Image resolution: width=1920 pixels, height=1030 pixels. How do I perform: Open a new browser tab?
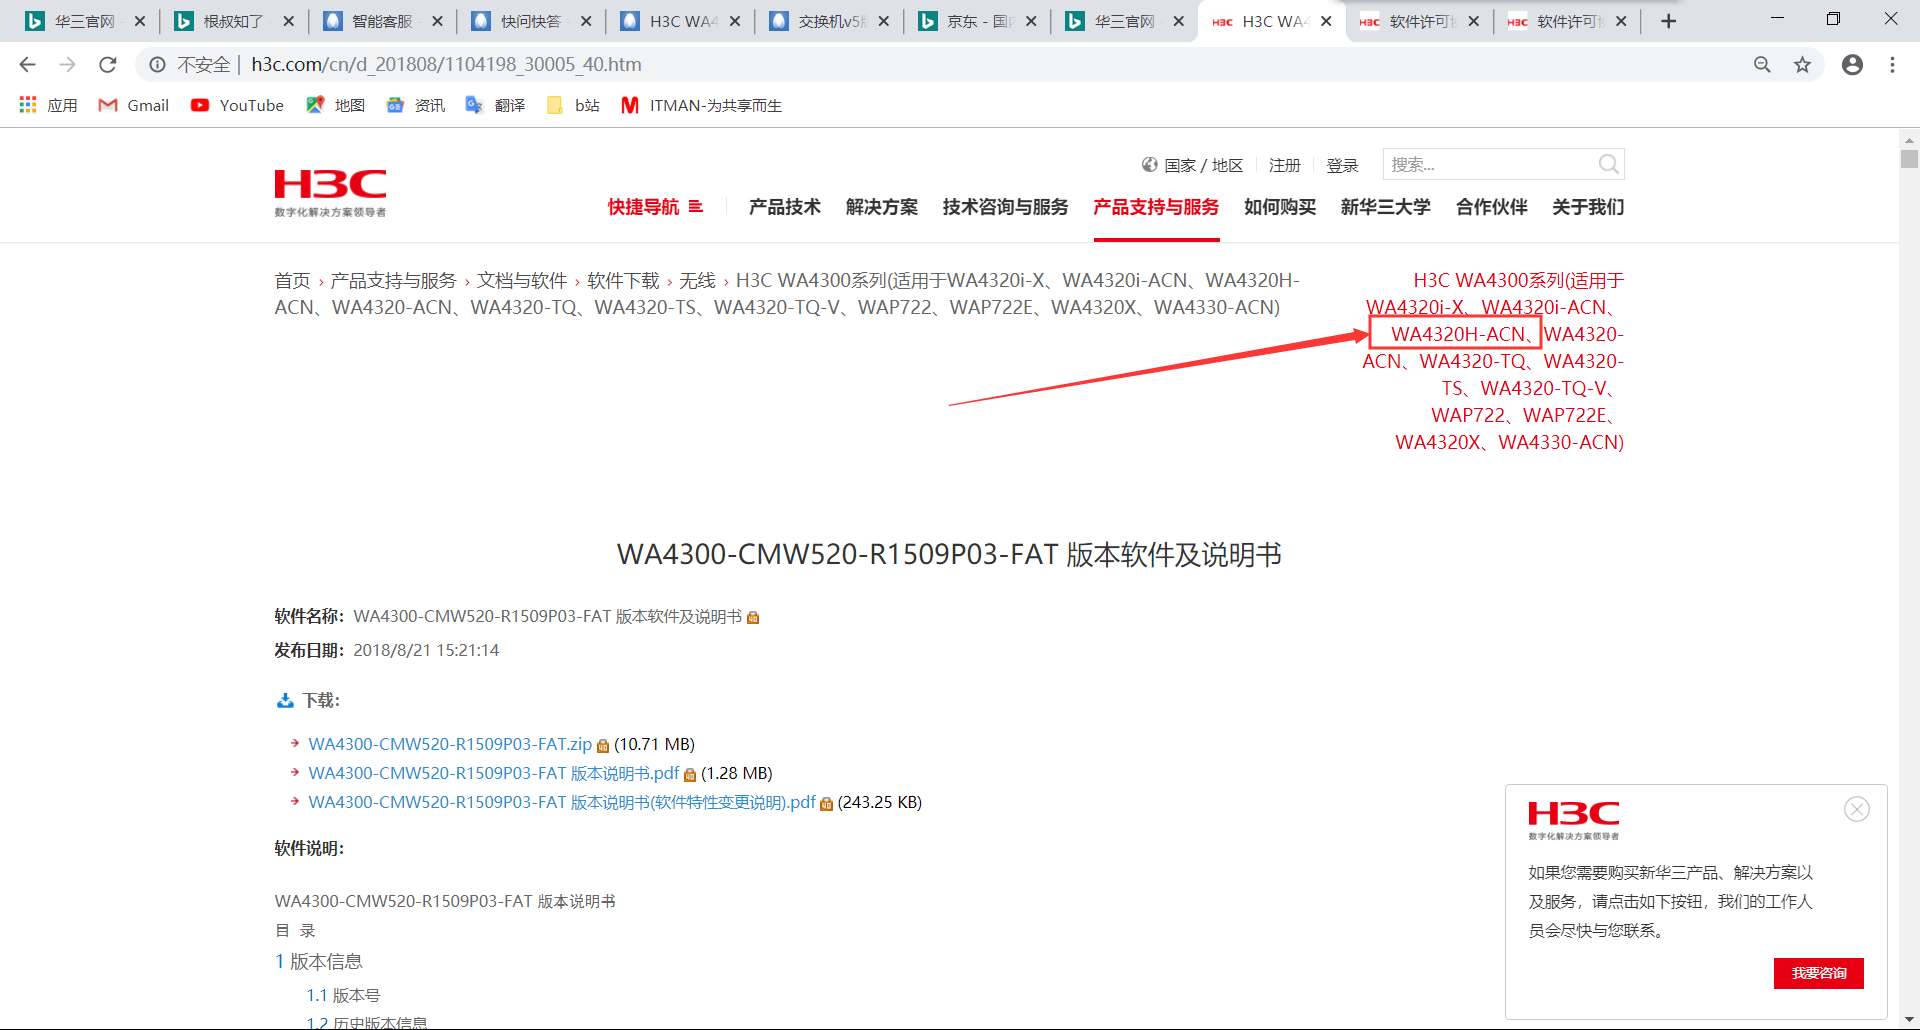(1668, 21)
